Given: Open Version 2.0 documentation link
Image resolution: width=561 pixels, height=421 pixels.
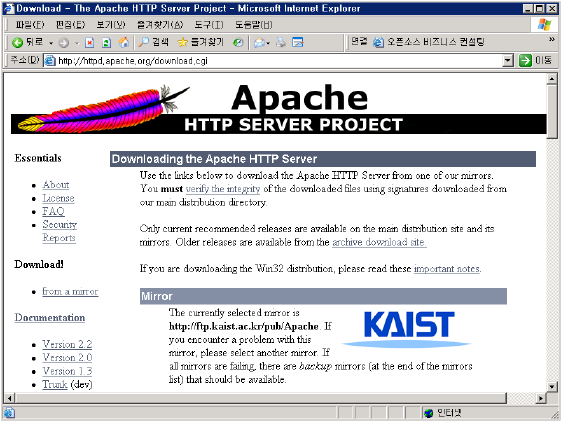Looking at the screenshot, I should pyautogui.click(x=67, y=358).
